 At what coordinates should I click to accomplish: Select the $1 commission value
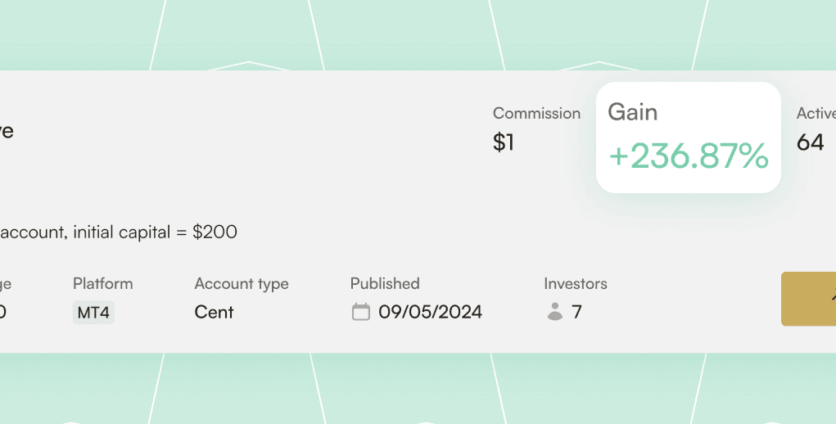[504, 143]
